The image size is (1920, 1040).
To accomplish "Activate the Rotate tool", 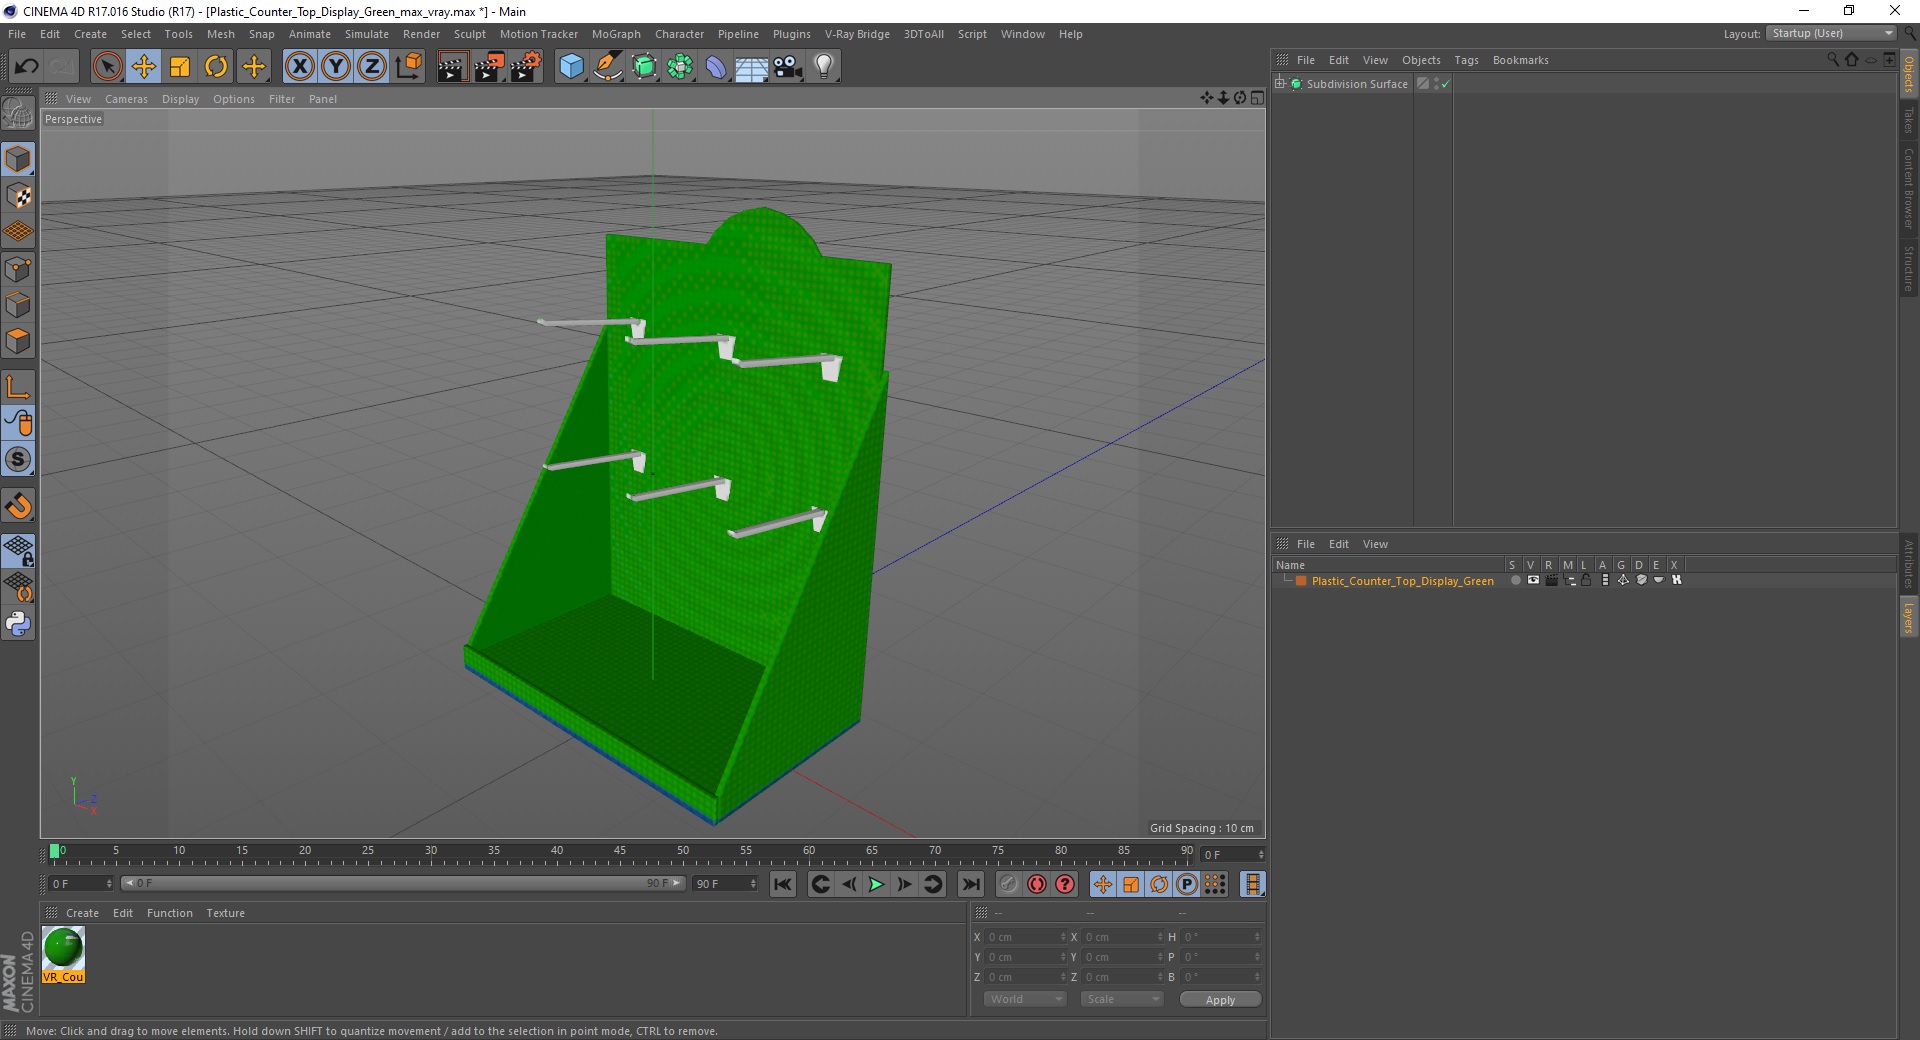I will 216,67.
